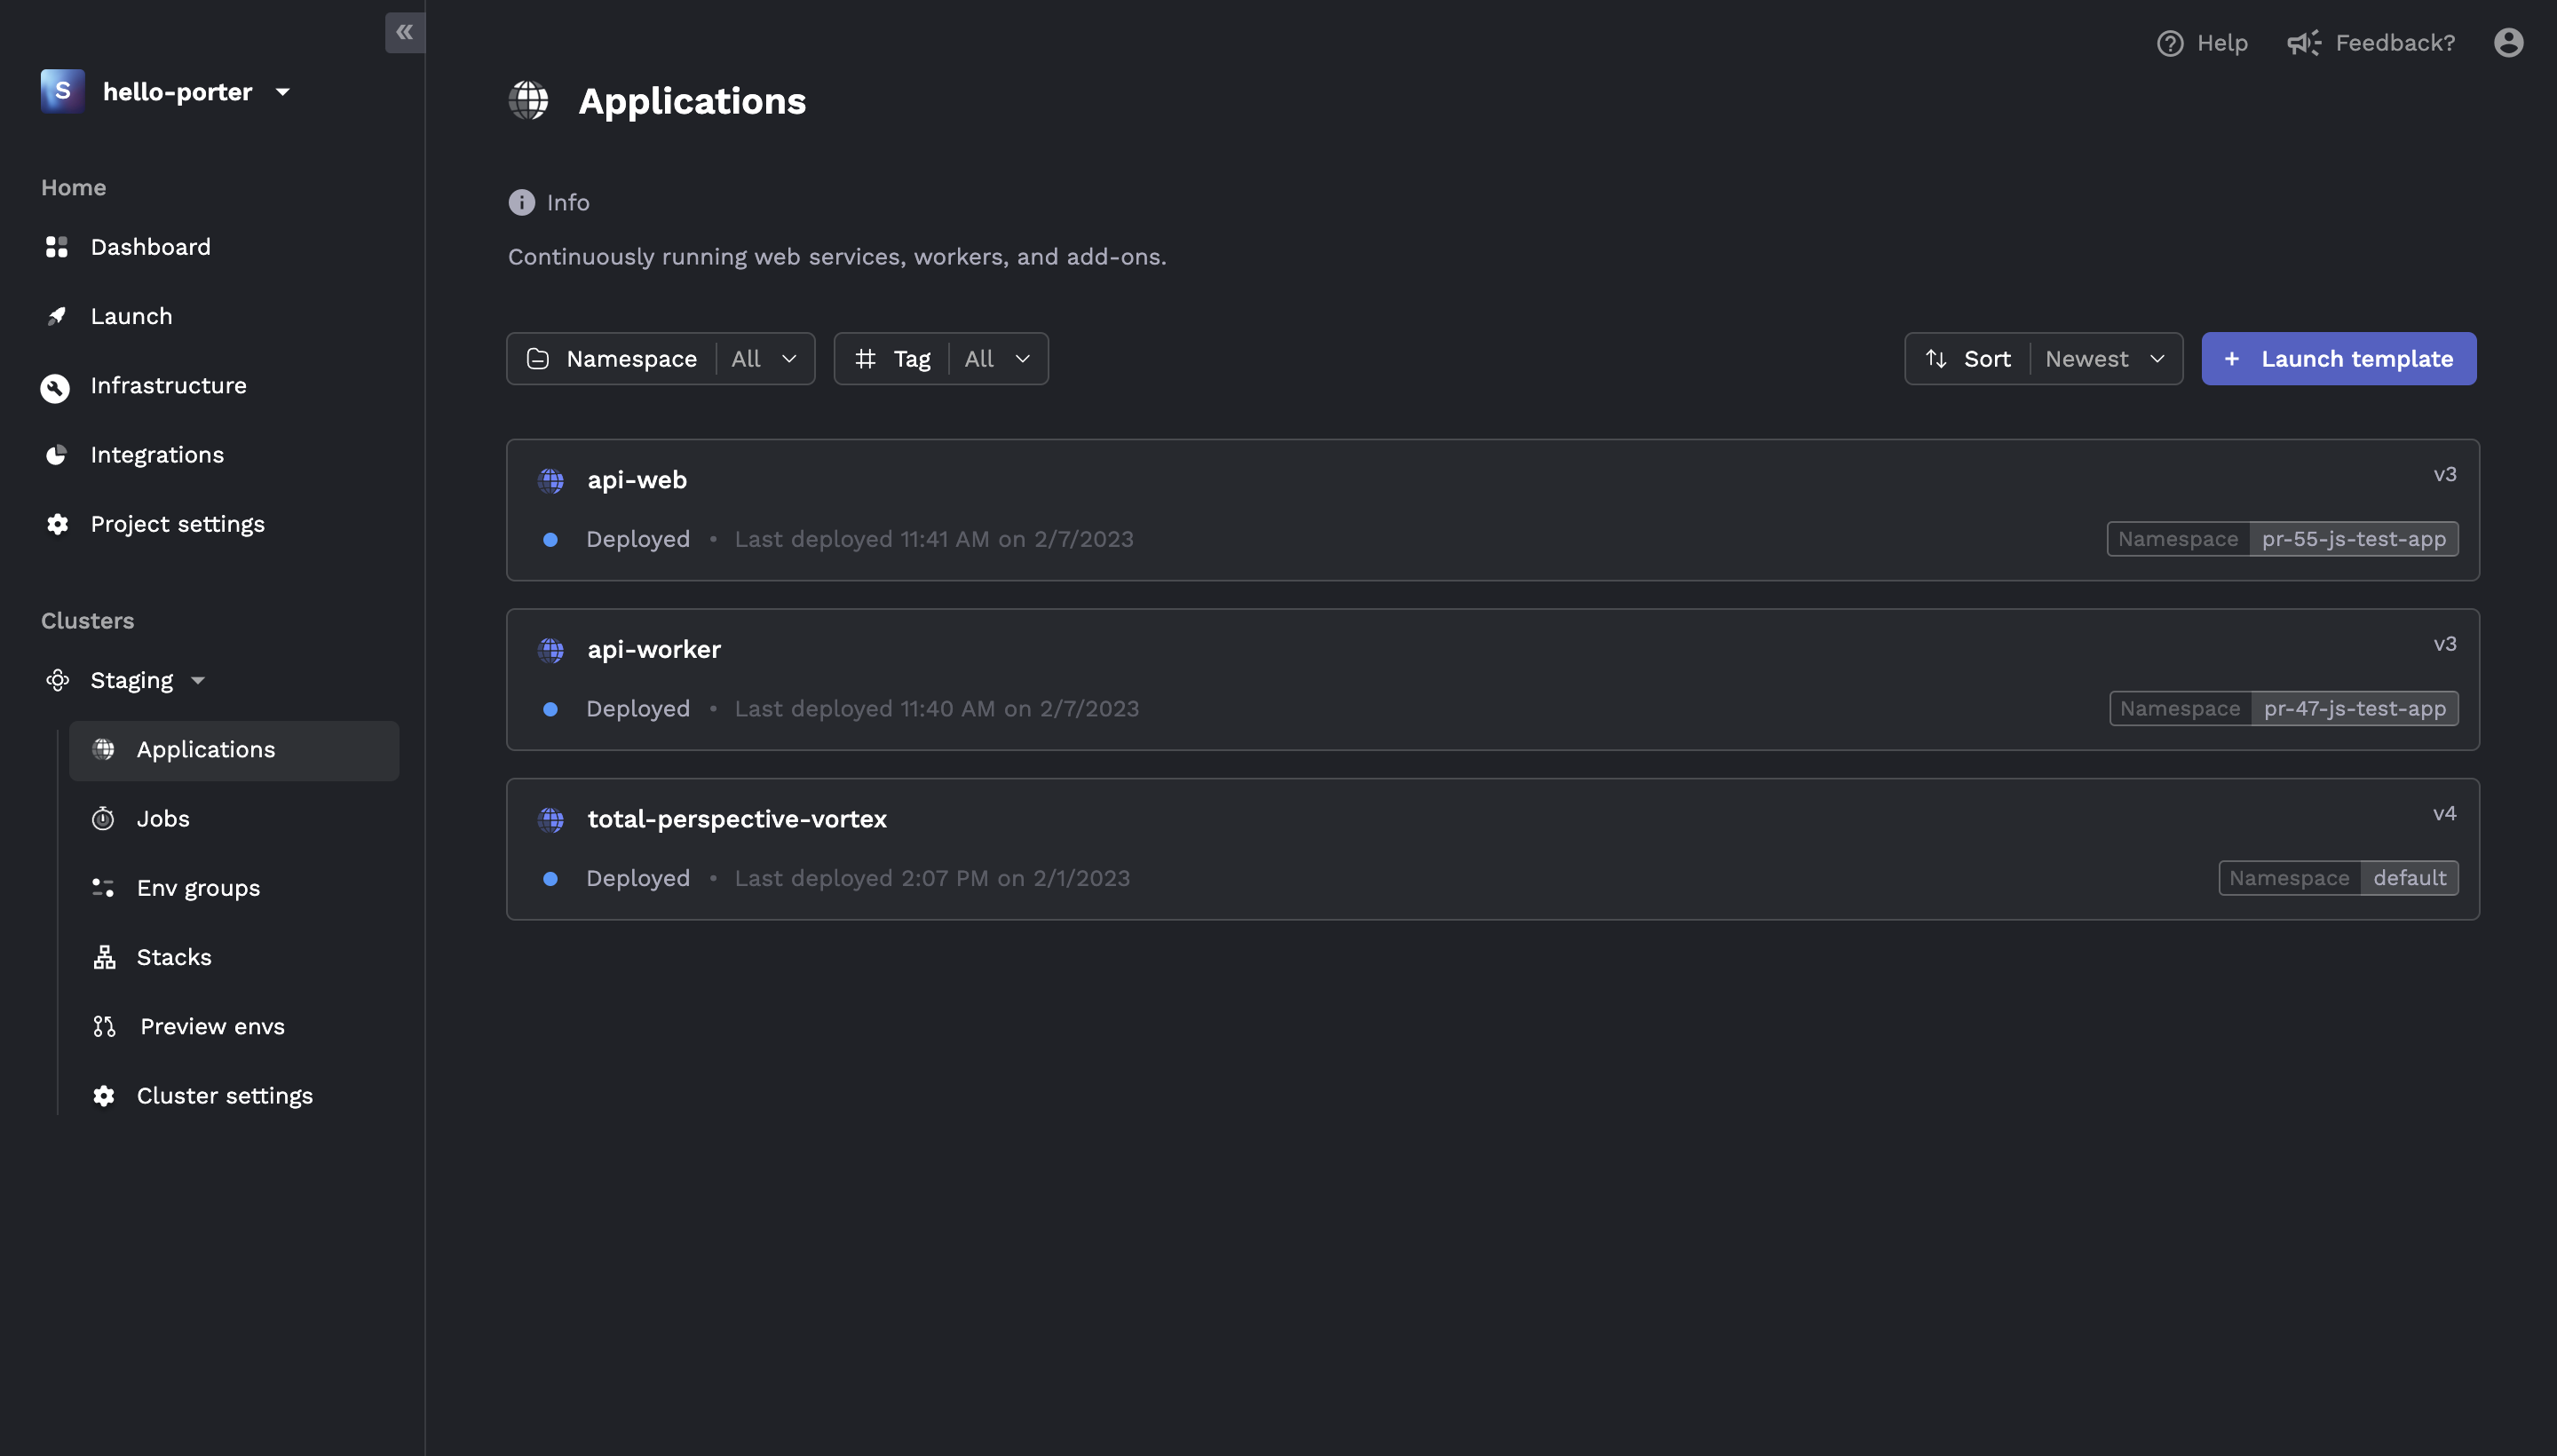Open the Tag filter dropdown
2557x1456 pixels.
[x=997, y=358]
